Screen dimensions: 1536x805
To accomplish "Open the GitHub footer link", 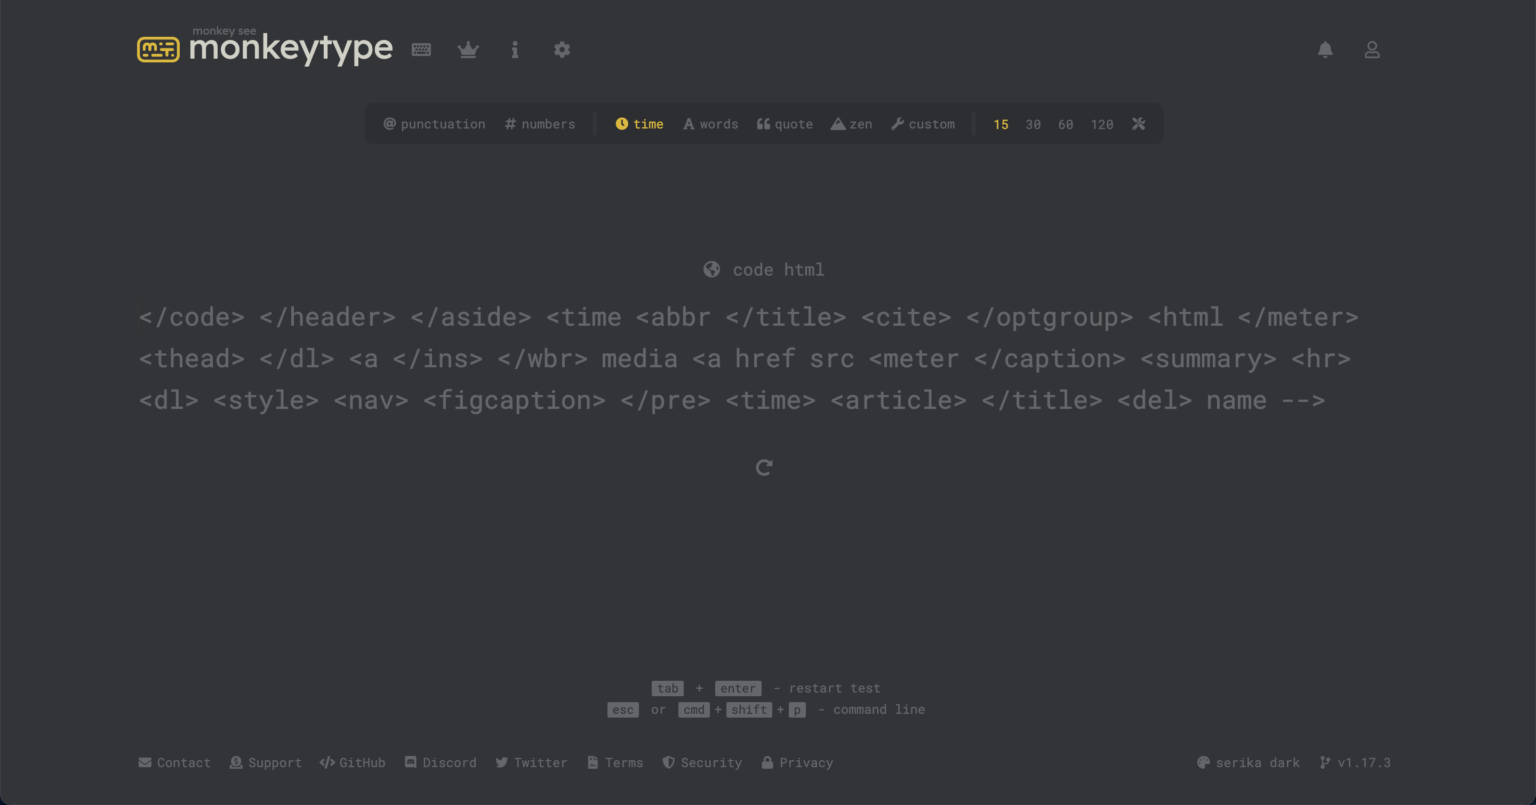I will (352, 762).
